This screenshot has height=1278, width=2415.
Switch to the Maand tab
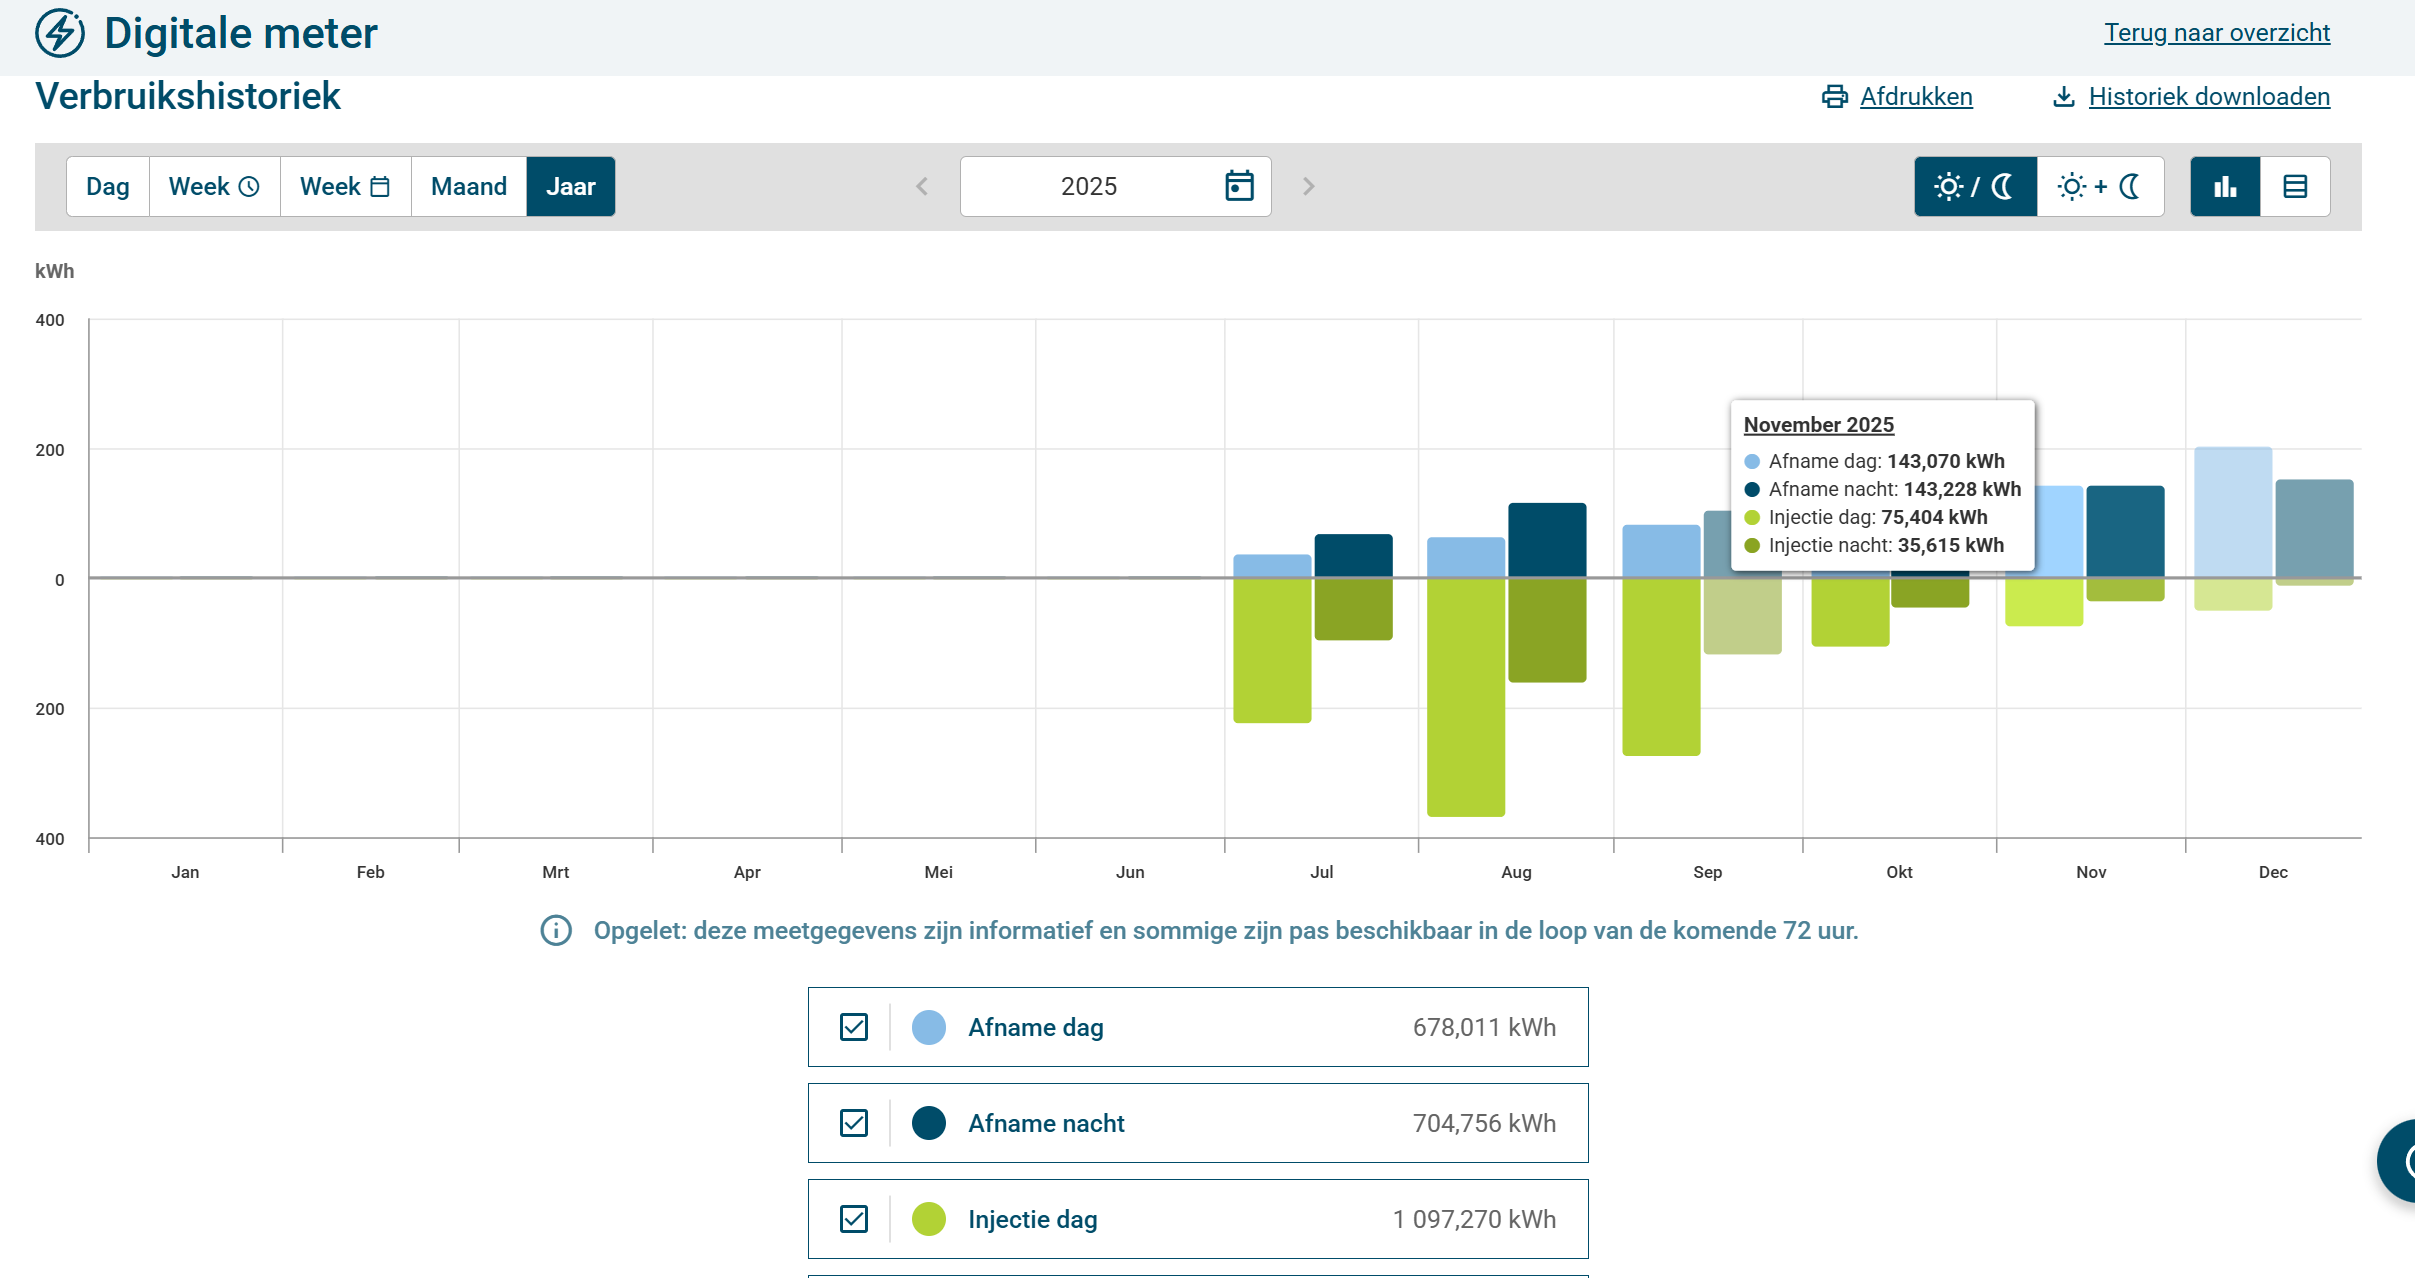(x=468, y=187)
